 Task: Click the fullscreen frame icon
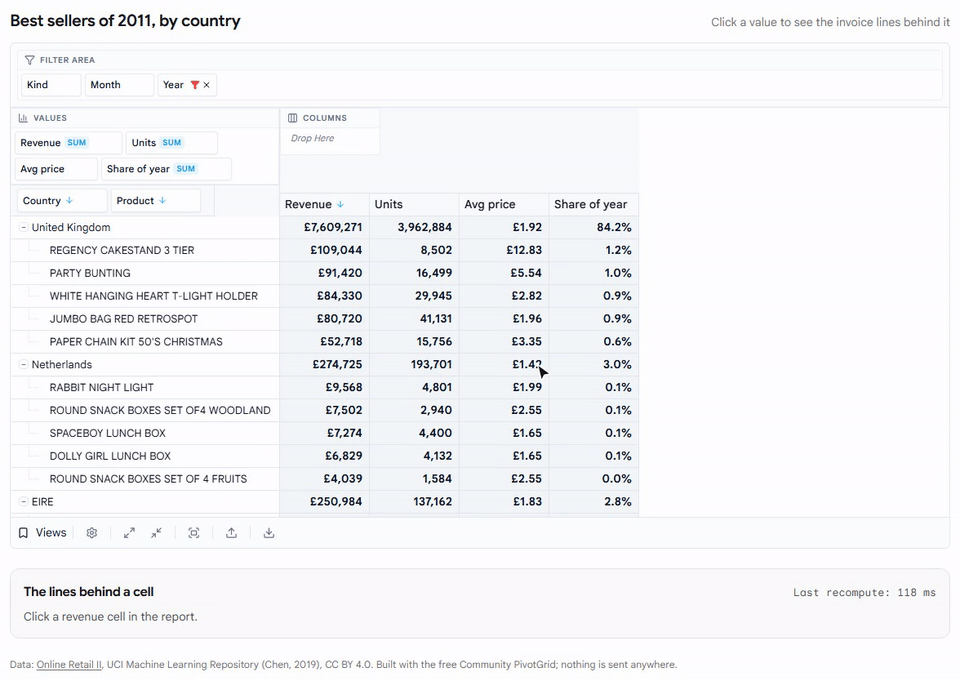194,533
